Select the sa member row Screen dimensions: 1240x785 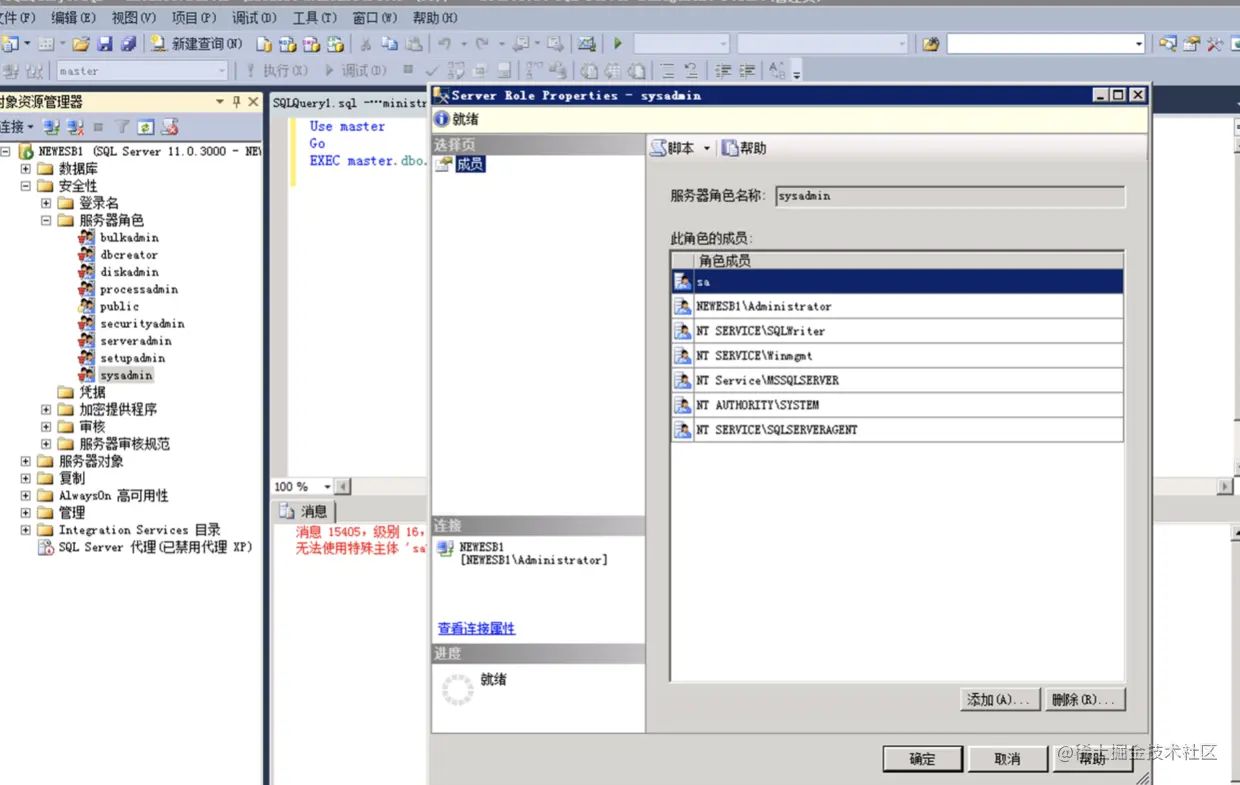(897, 282)
